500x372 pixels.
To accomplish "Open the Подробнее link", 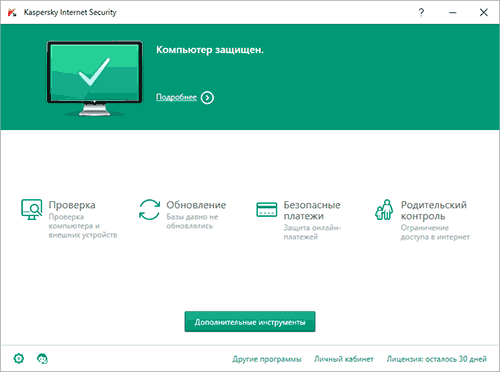I will point(176,97).
